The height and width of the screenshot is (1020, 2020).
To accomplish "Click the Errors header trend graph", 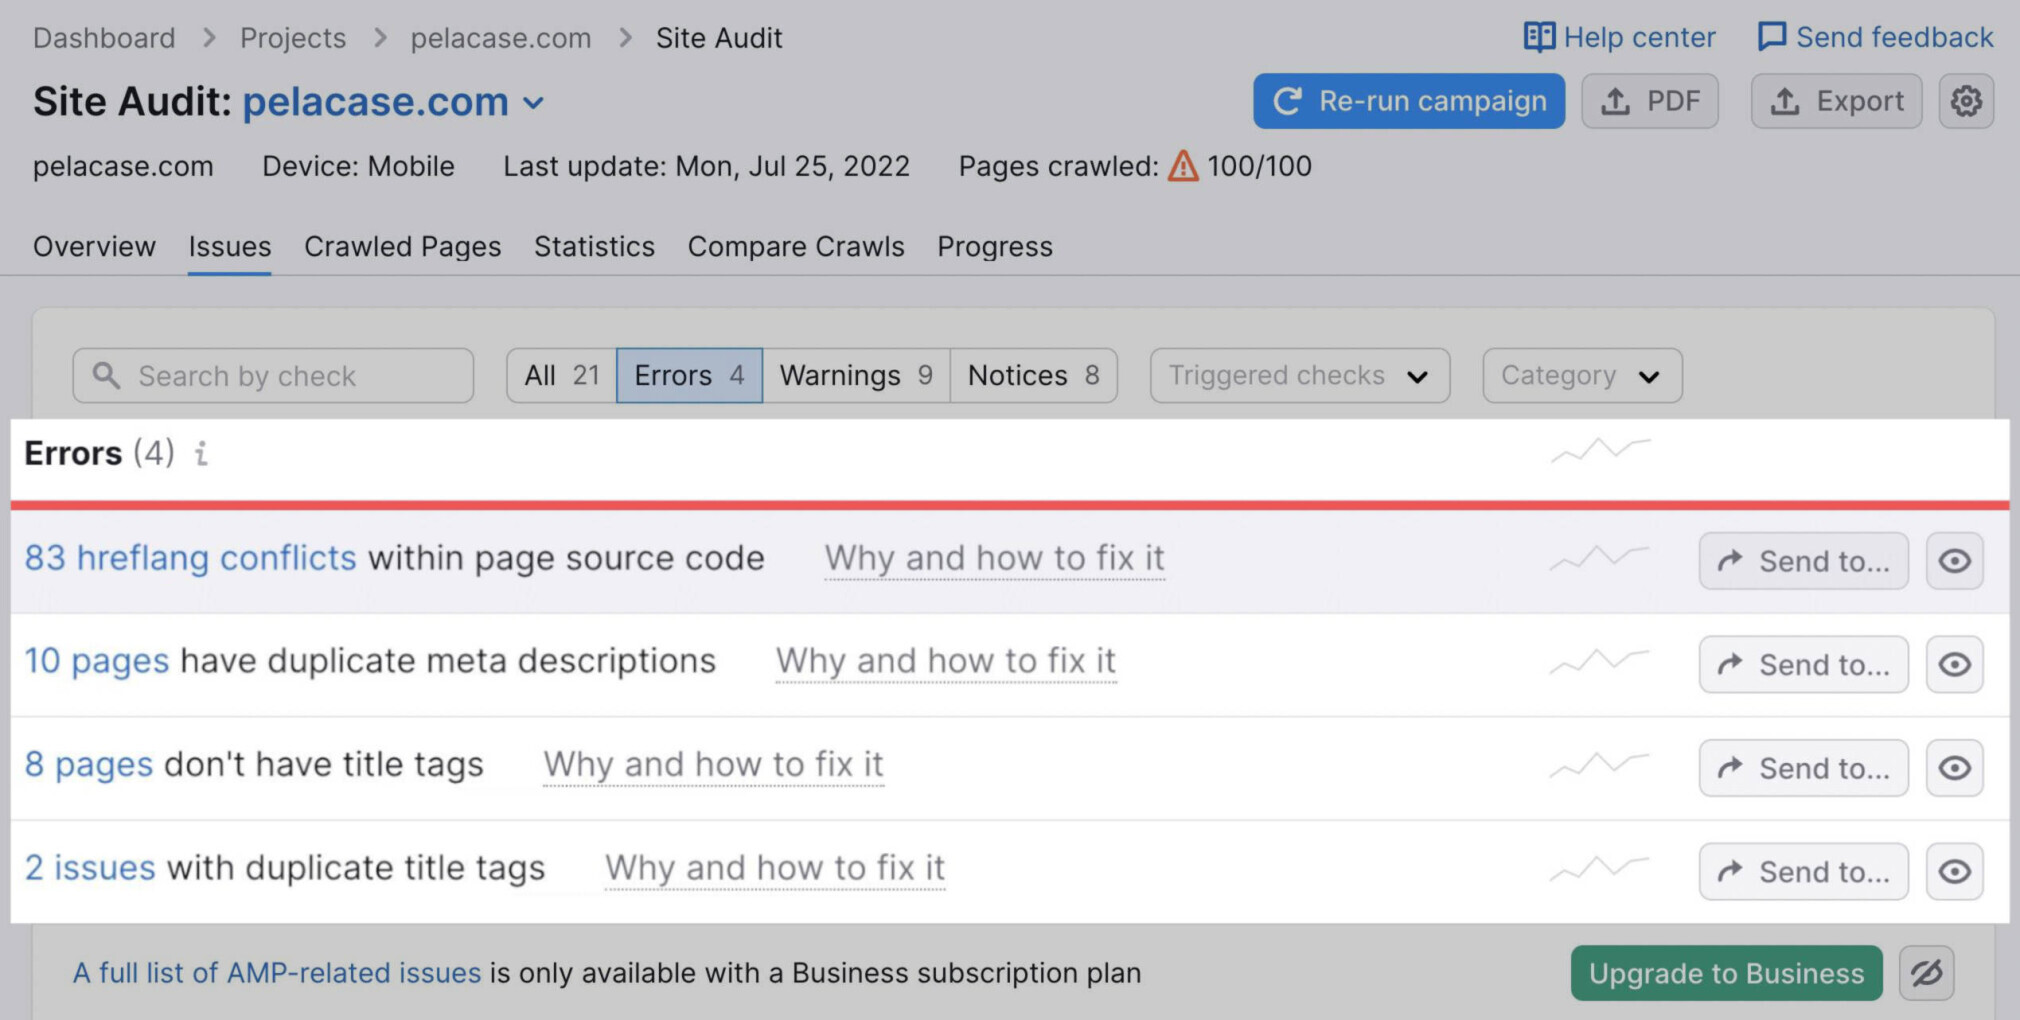I will click(x=1600, y=451).
